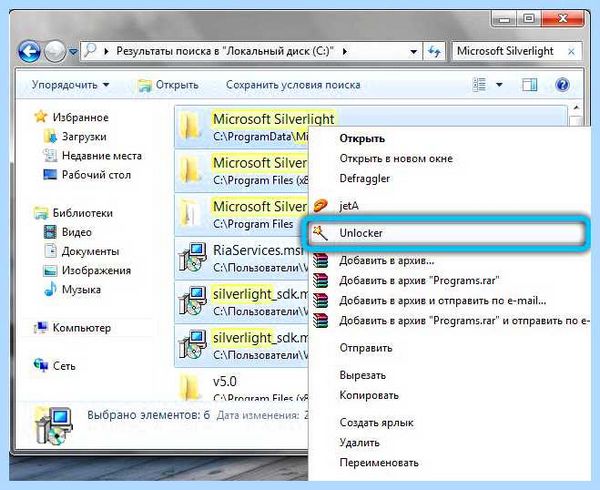Click the details pane installer thumbnail
This screenshot has width=600, height=490.
click(x=53, y=426)
